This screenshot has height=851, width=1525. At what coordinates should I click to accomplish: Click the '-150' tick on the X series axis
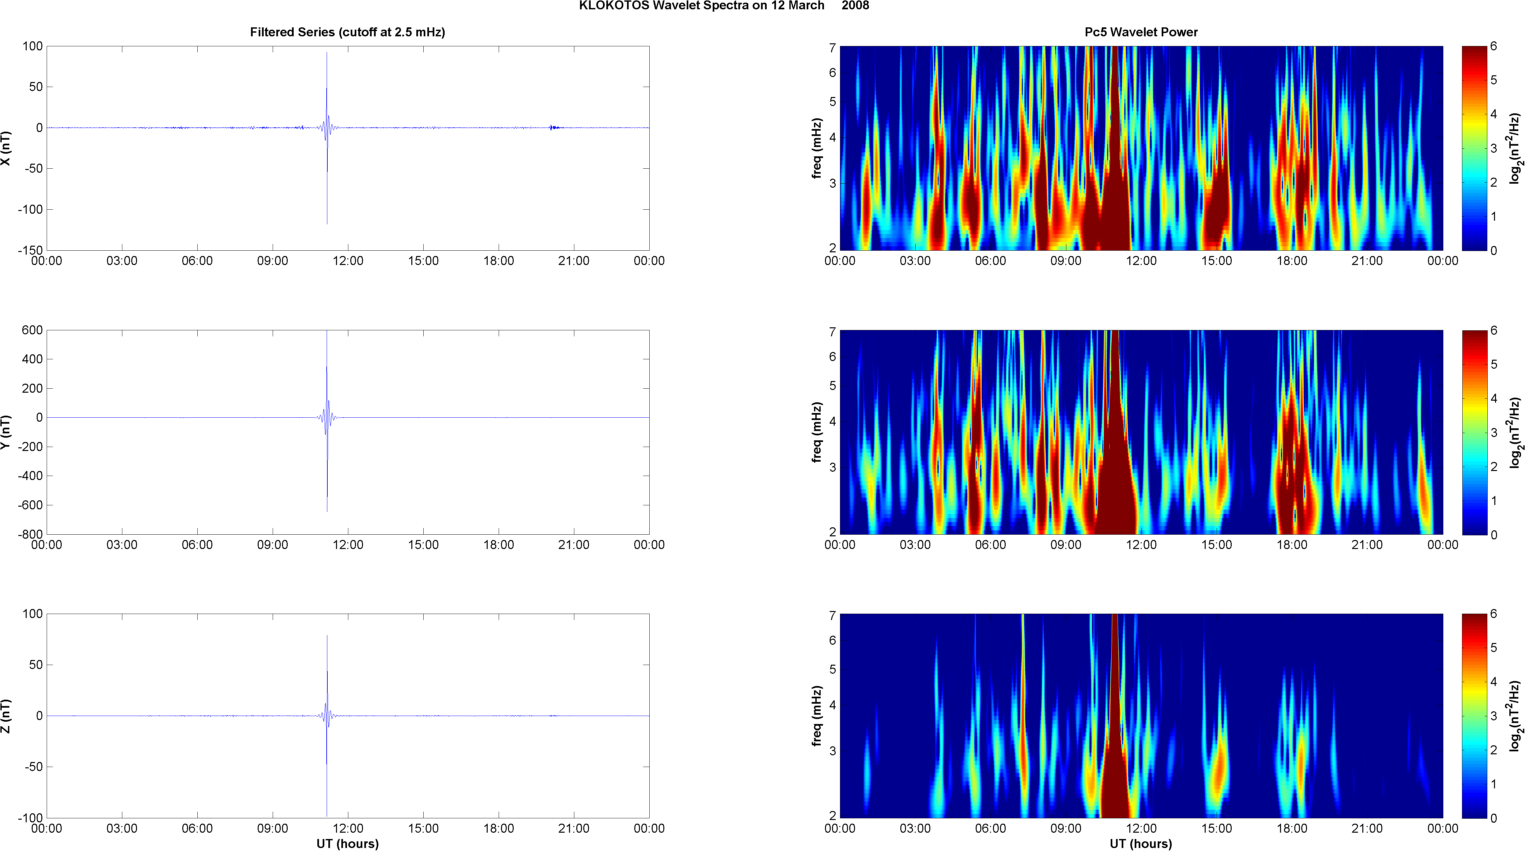(29, 250)
